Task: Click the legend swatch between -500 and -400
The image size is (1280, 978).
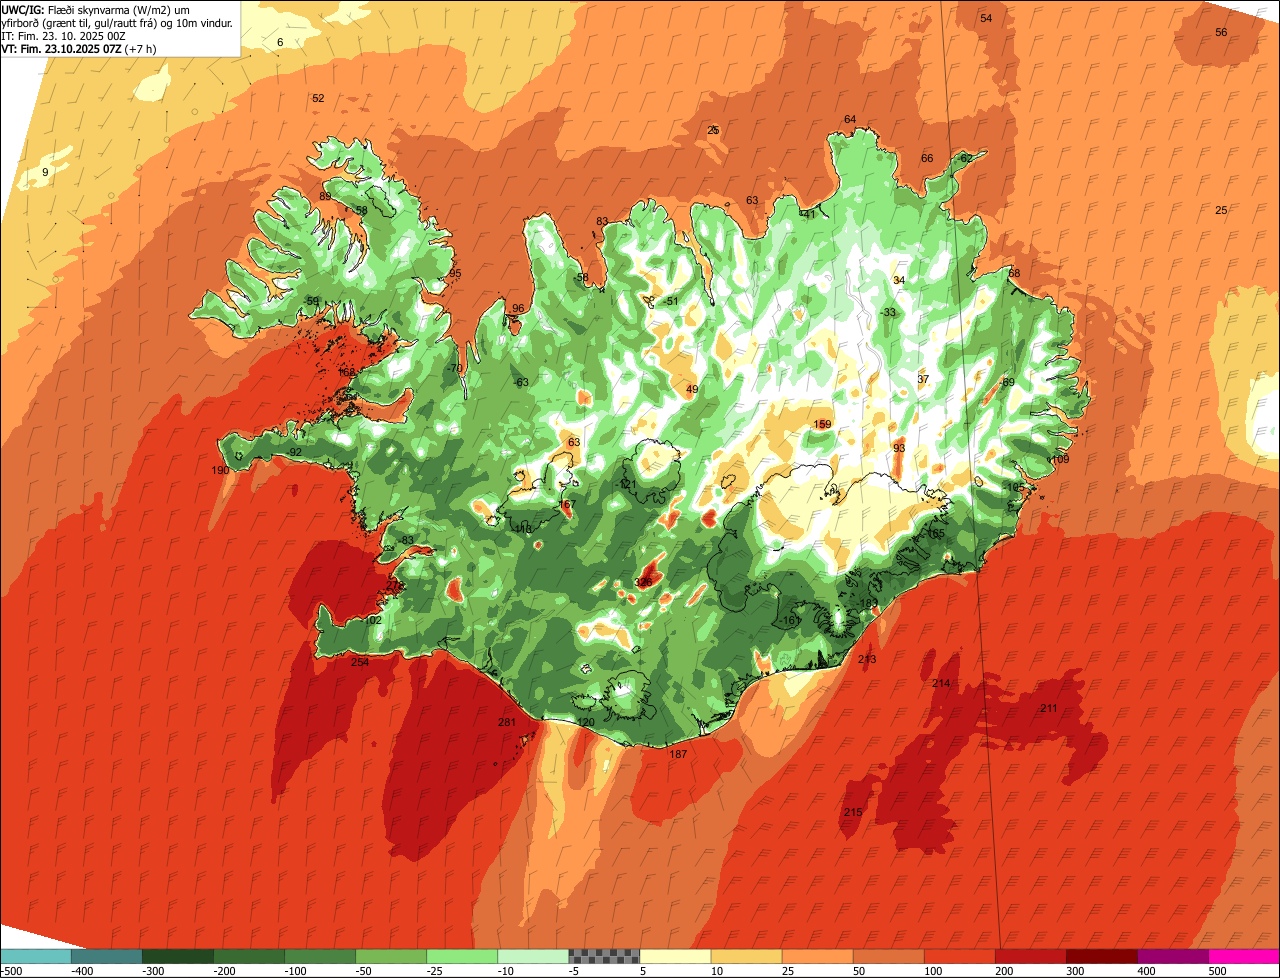Action: pyautogui.click(x=35, y=956)
